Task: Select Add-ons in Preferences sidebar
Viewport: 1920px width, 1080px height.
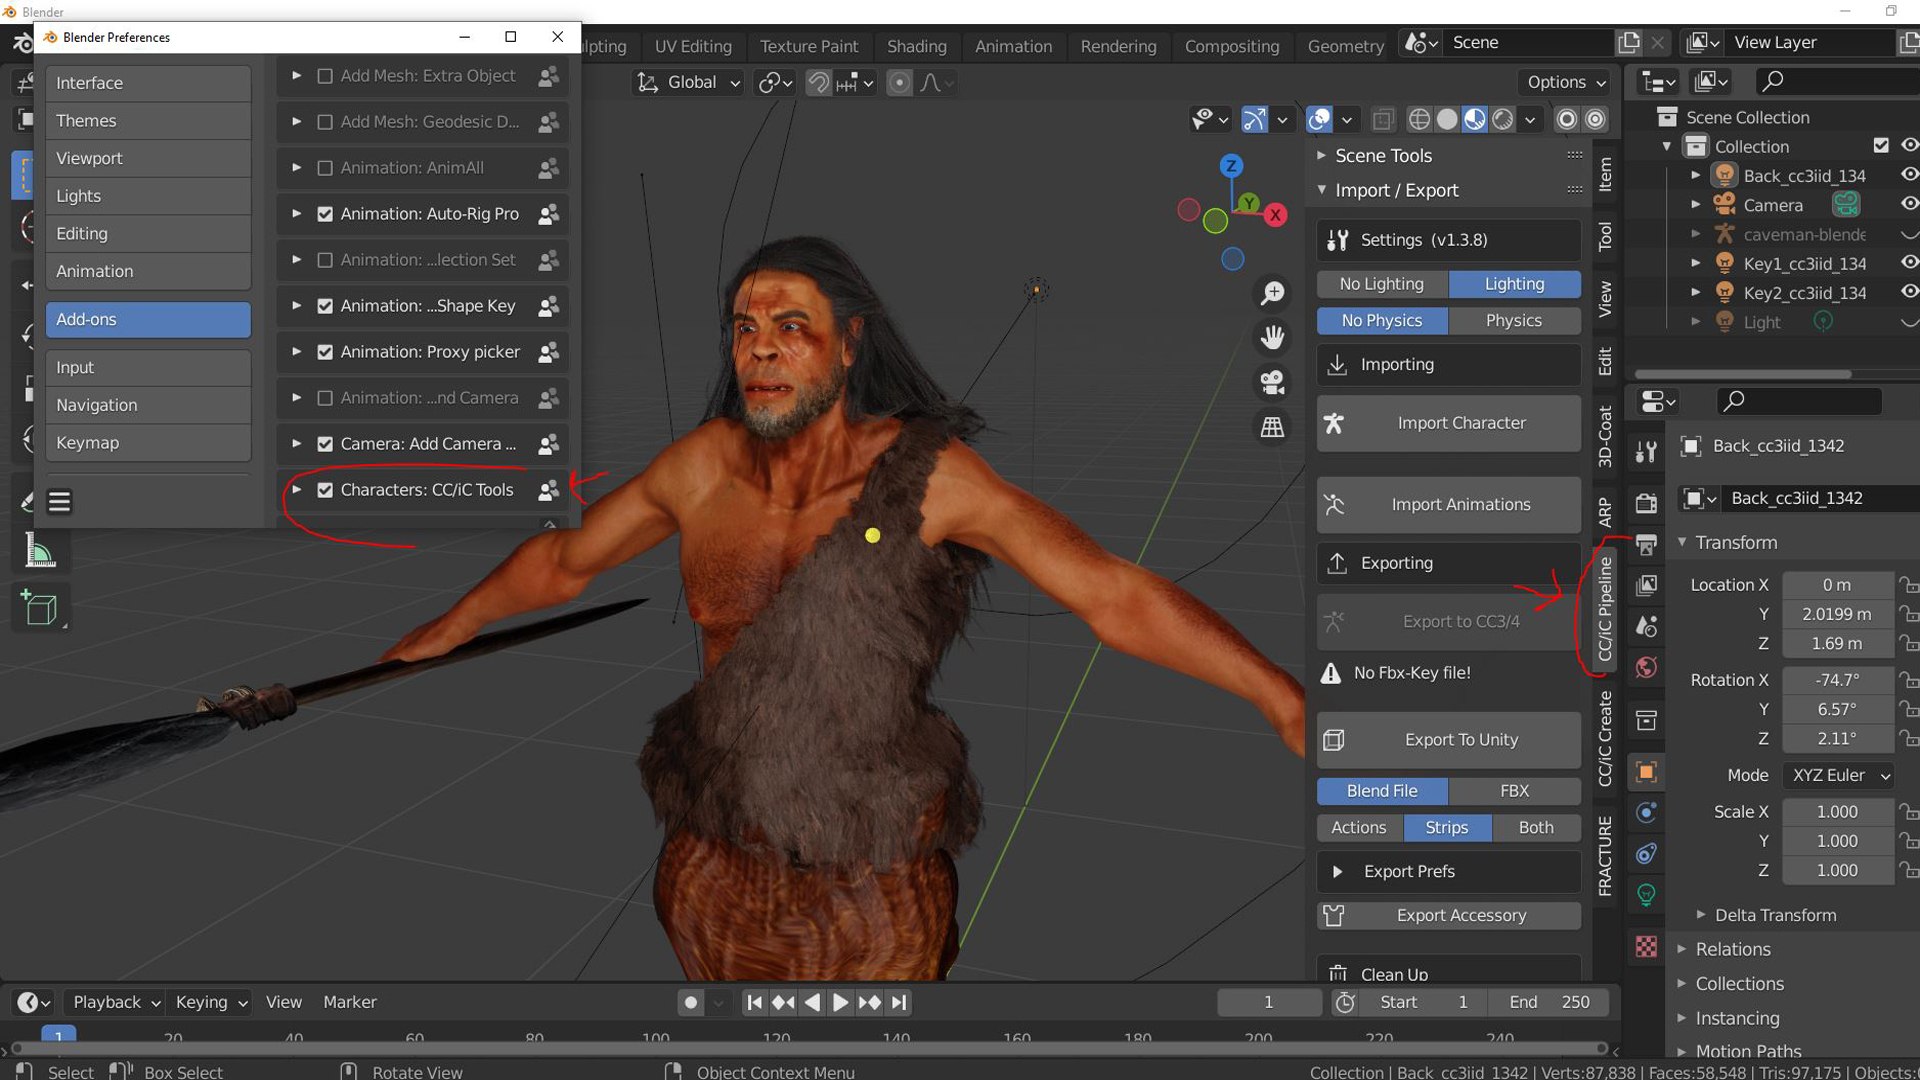Action: [148, 320]
